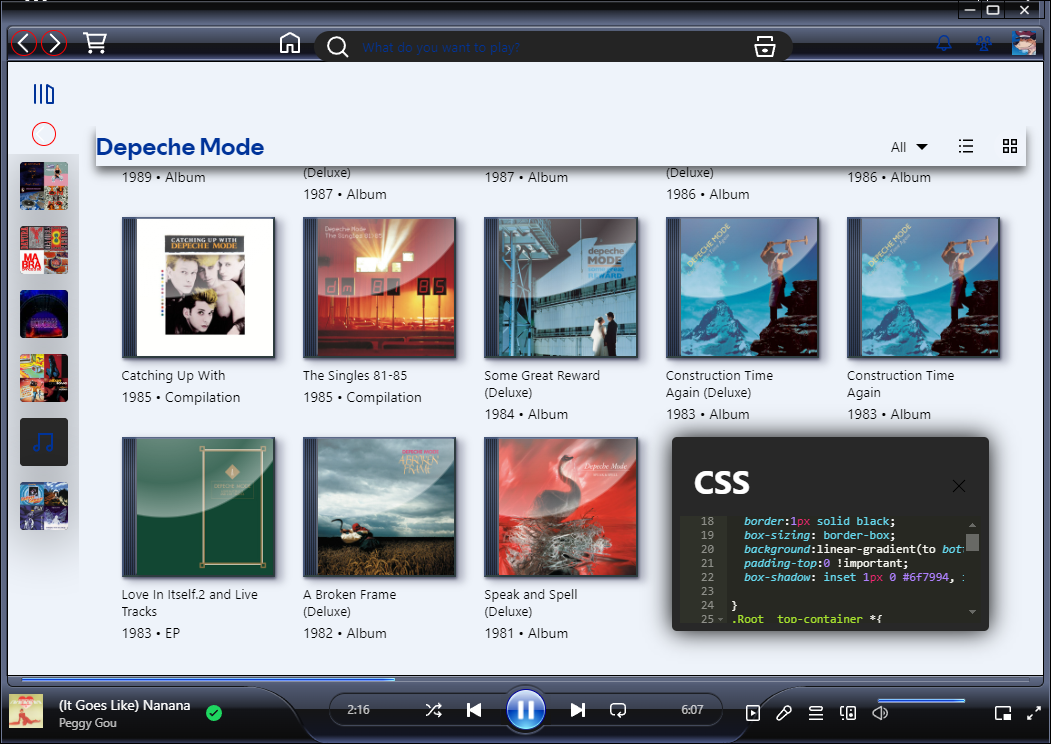Screen dimensions: 1051x744
Task: Toggle repeat mode
Action: coord(618,710)
